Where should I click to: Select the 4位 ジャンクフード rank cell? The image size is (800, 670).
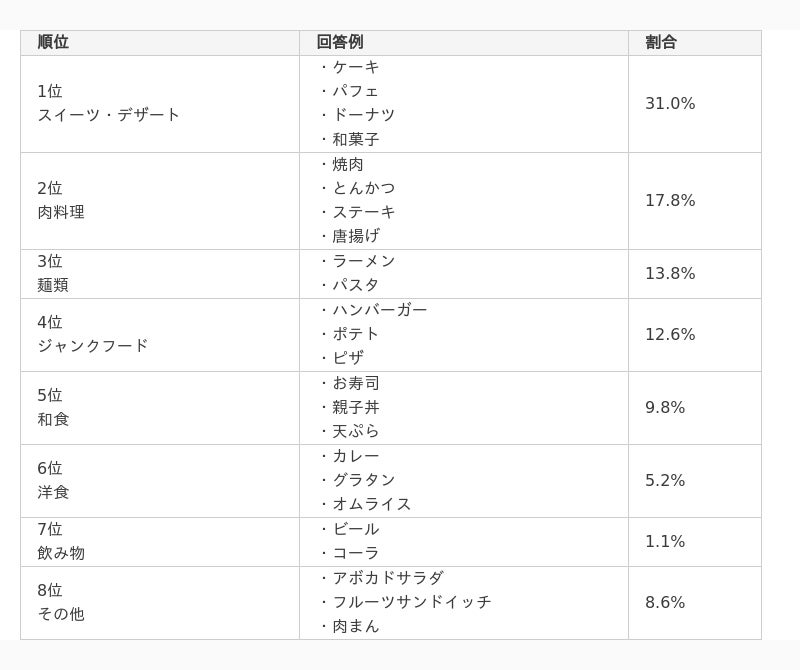[x=93, y=334]
